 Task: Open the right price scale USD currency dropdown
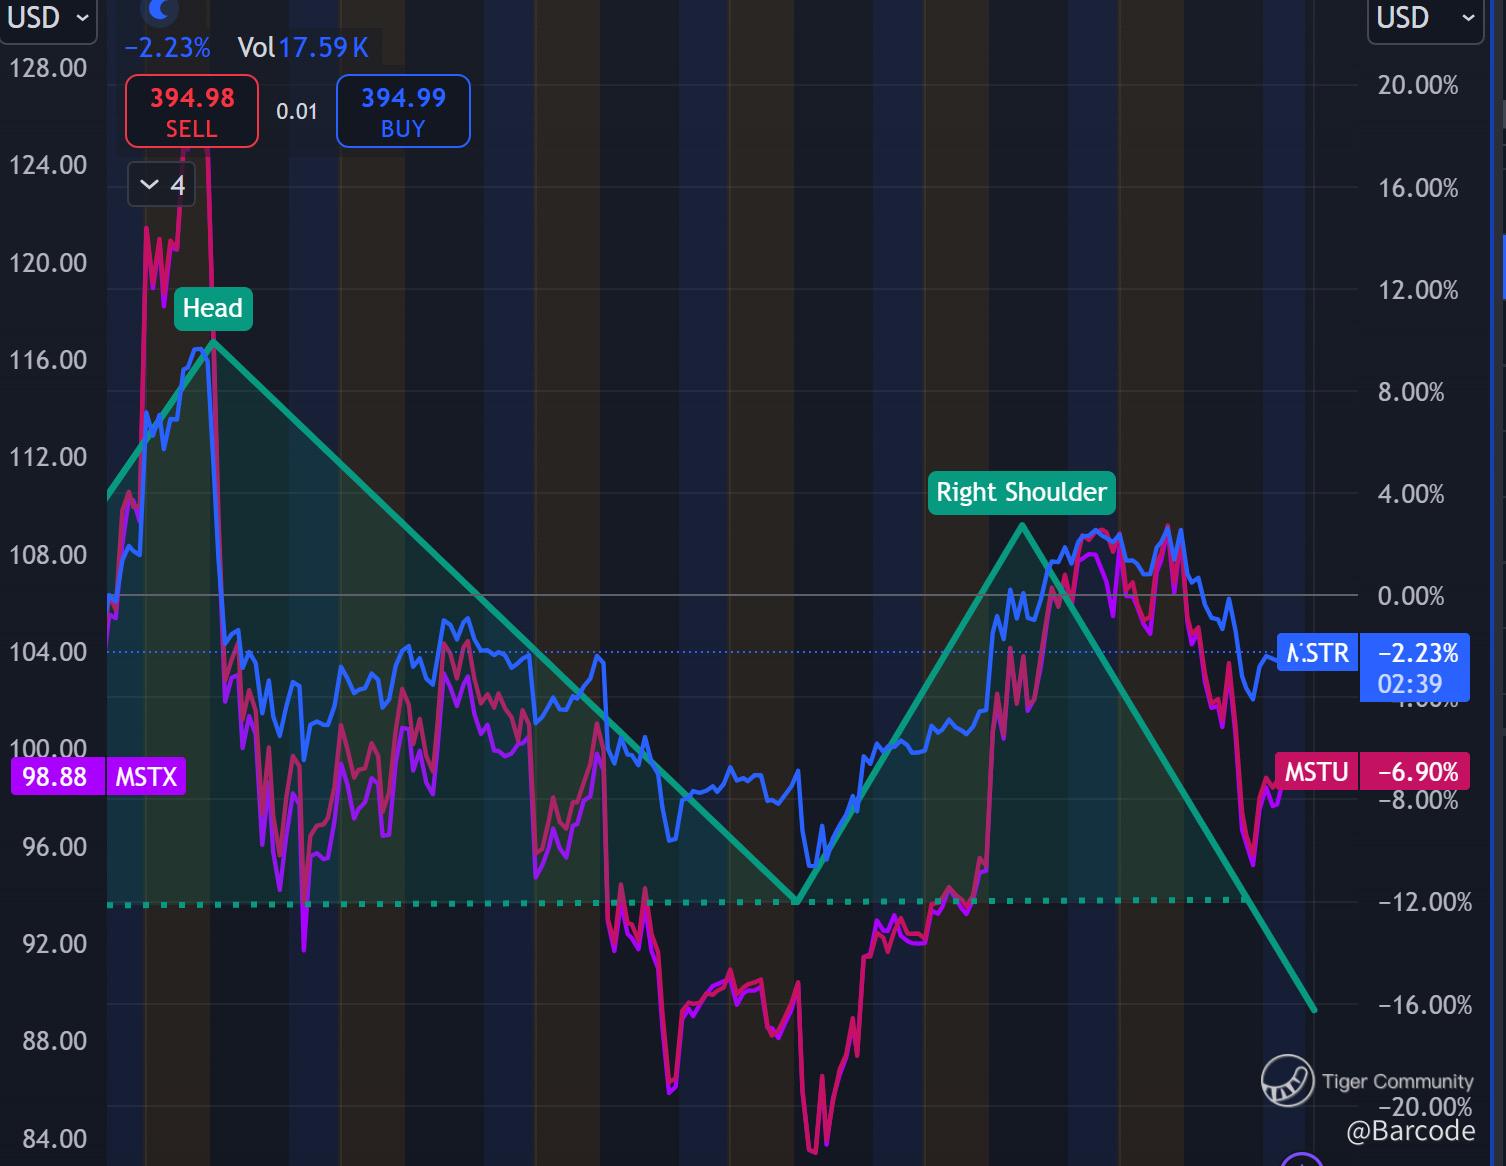[x=1427, y=19]
